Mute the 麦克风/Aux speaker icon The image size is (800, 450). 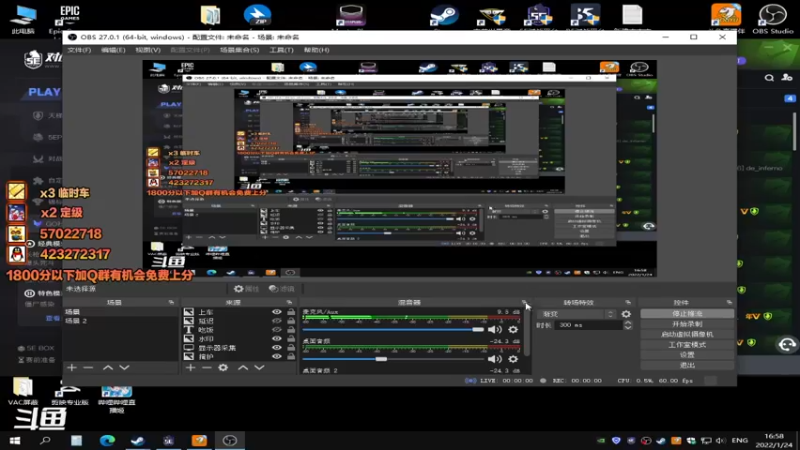pyautogui.click(x=494, y=330)
